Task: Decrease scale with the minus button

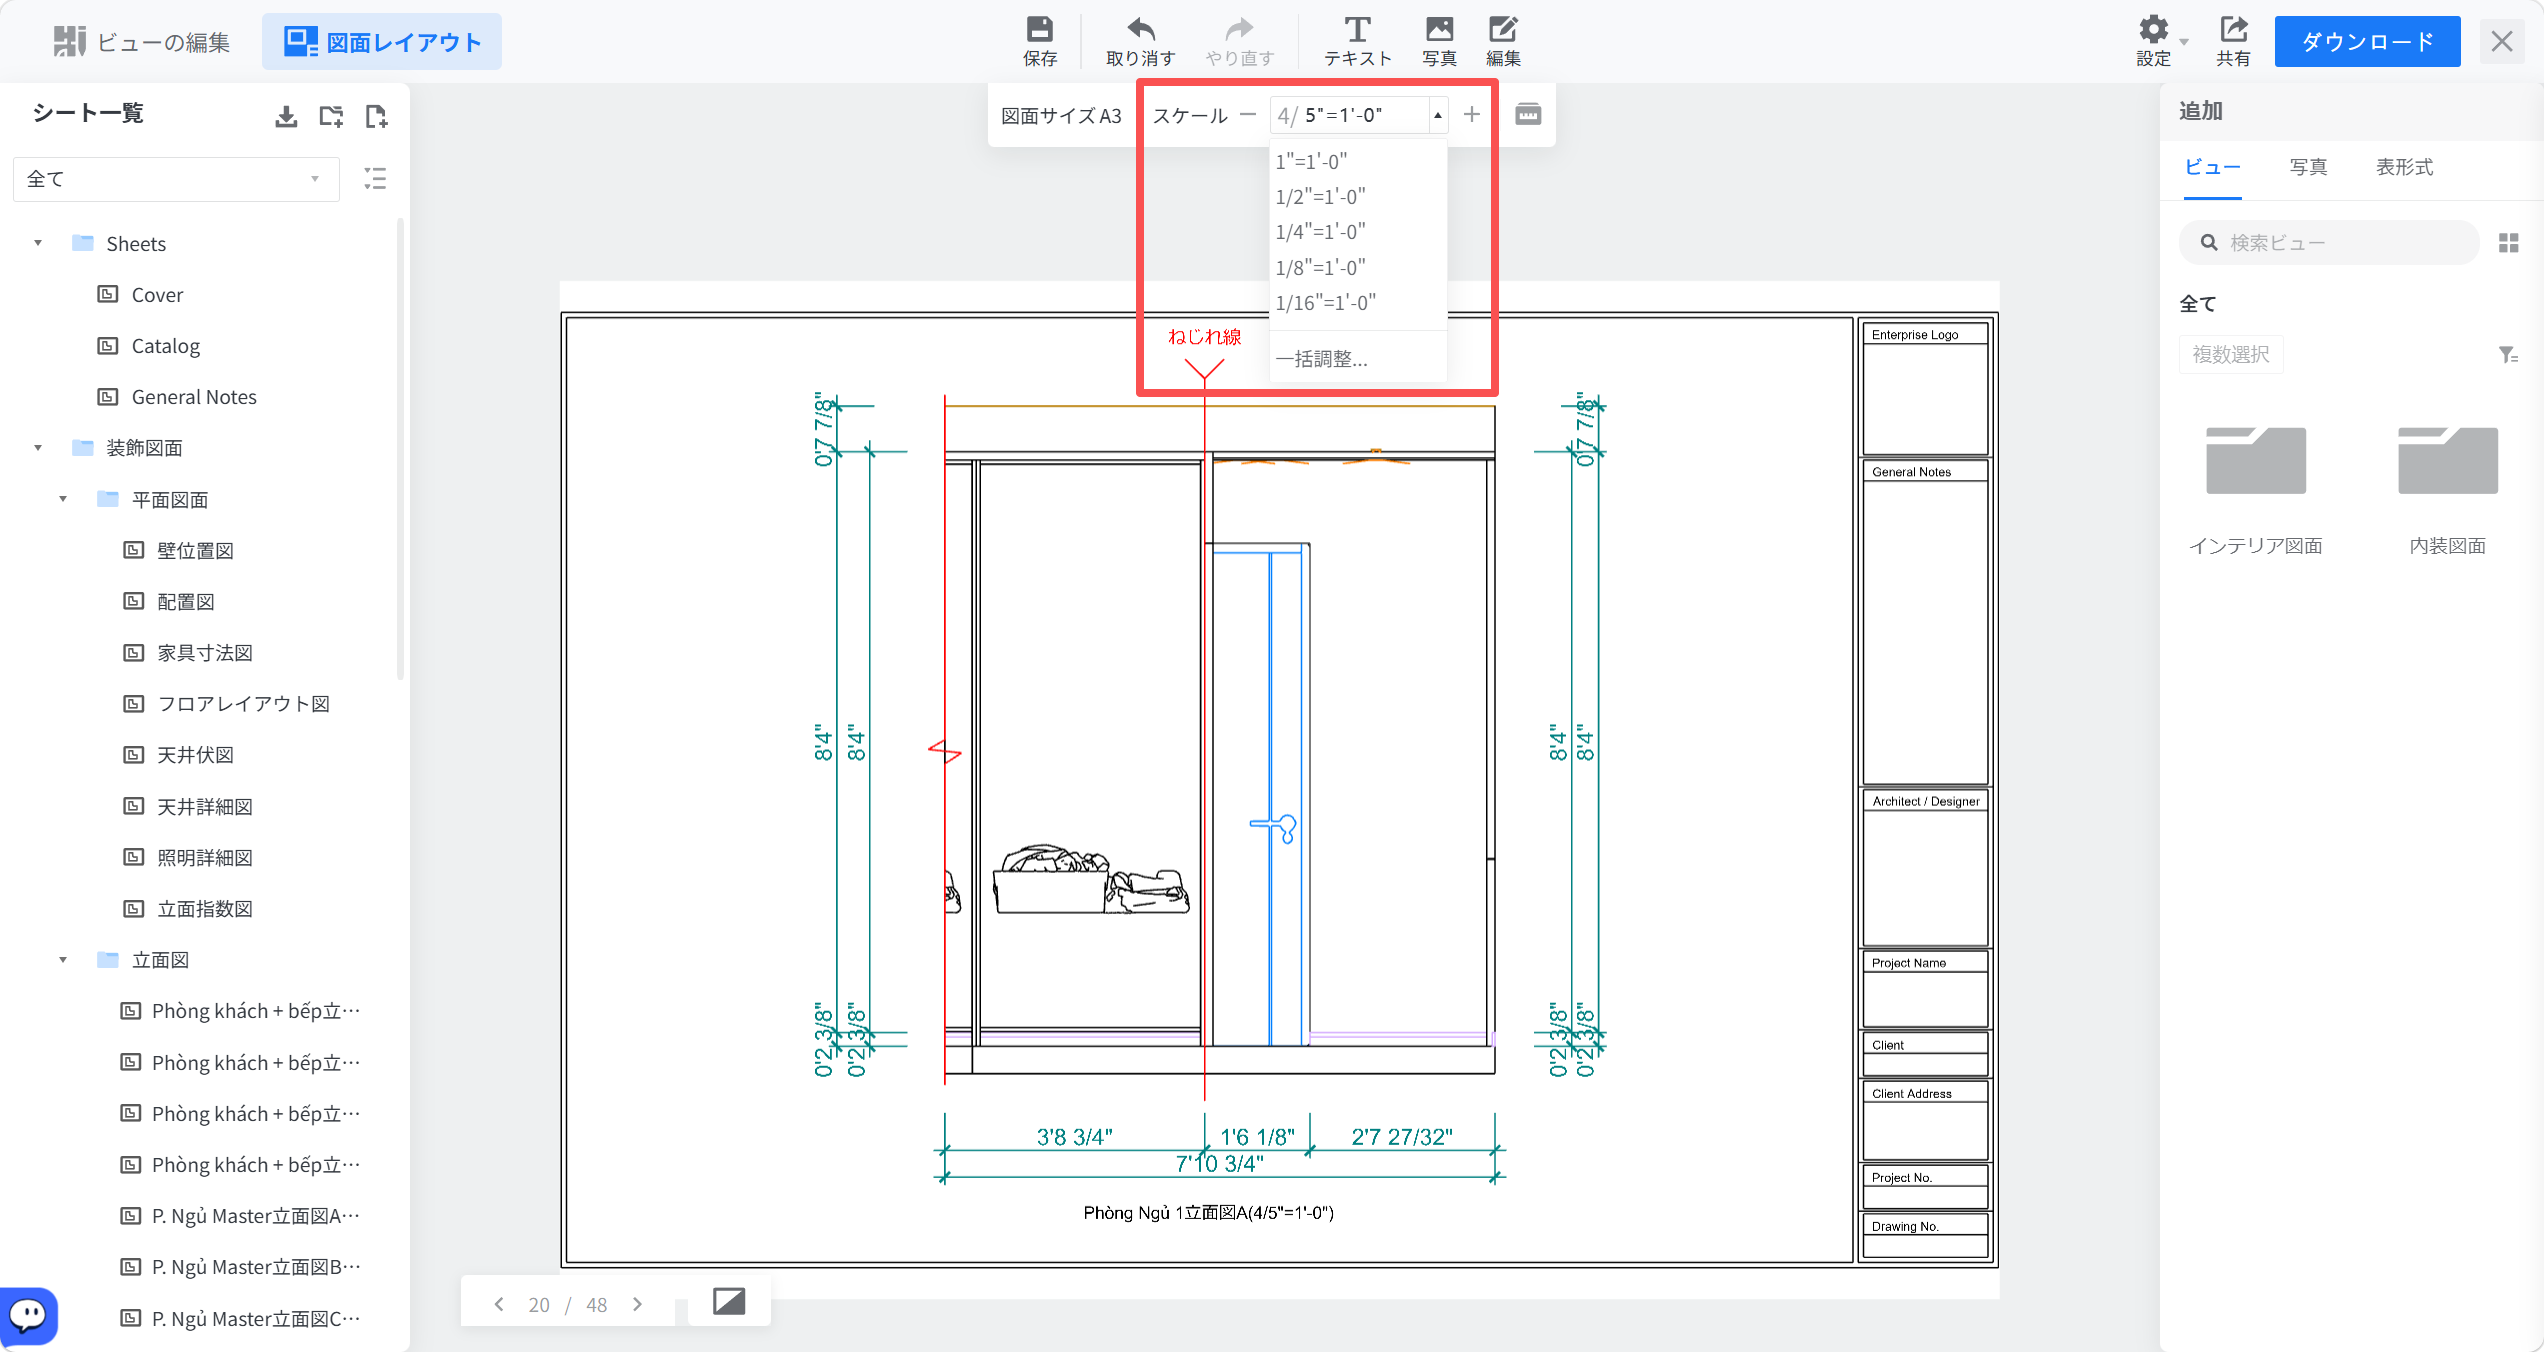Action: pyautogui.click(x=1247, y=115)
